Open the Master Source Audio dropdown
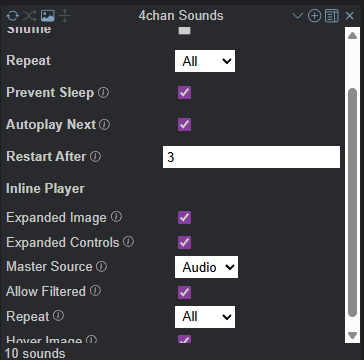364x360 pixels. tap(206, 267)
